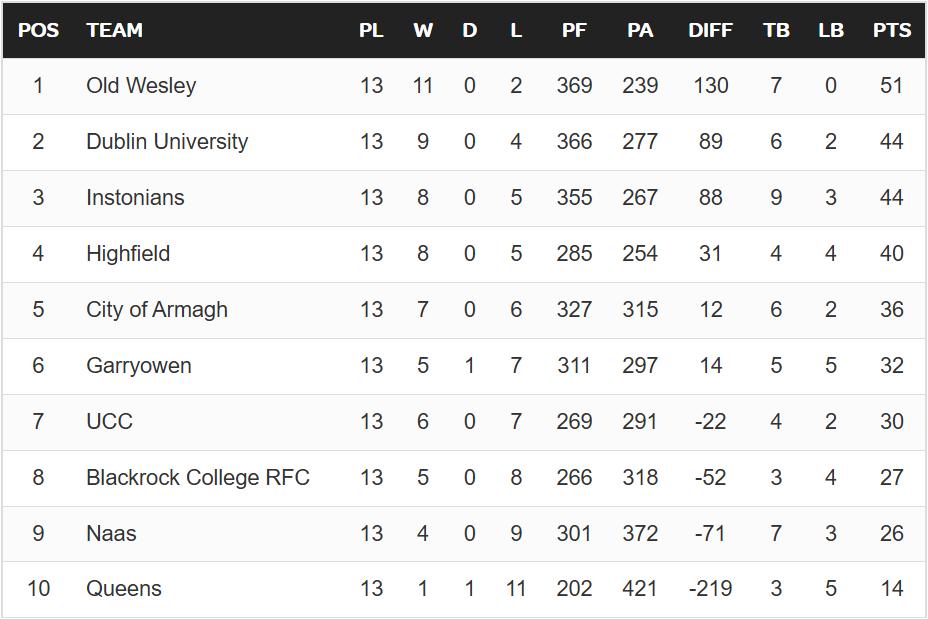928x619 pixels.
Task: Click the PA column header
Action: (640, 30)
